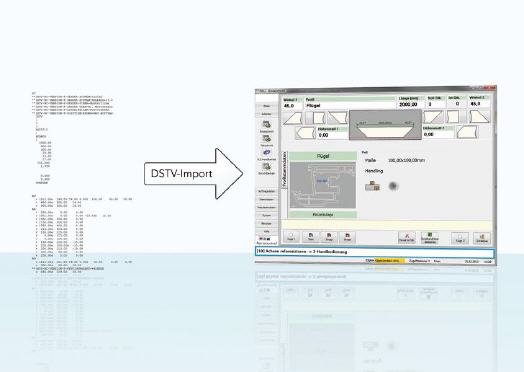Screen dimensions: 524x372
Task: Click the Profil name field containing Flügel
Action: [x=350, y=105]
